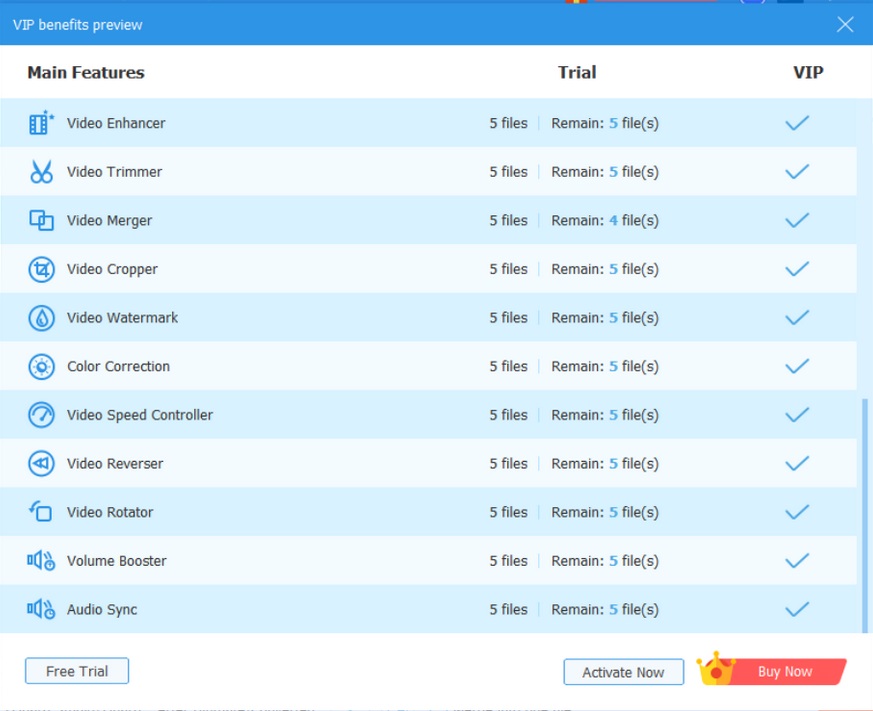The width and height of the screenshot is (873, 711).
Task: Select the Color Correction label
Action: pos(118,366)
